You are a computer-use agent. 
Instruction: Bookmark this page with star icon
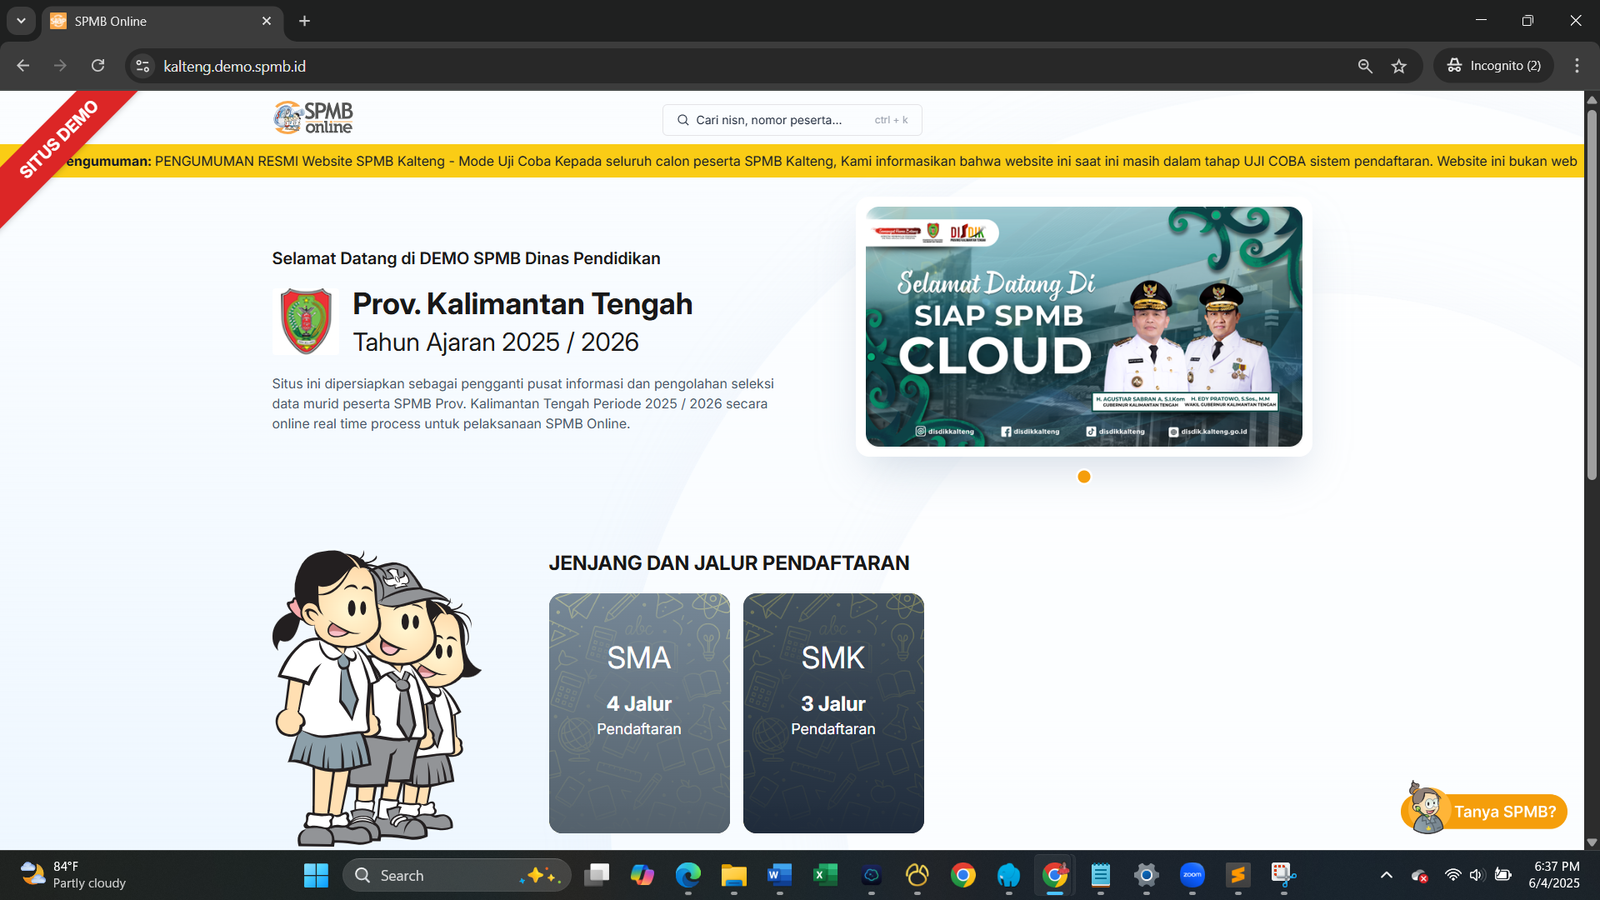1399,66
